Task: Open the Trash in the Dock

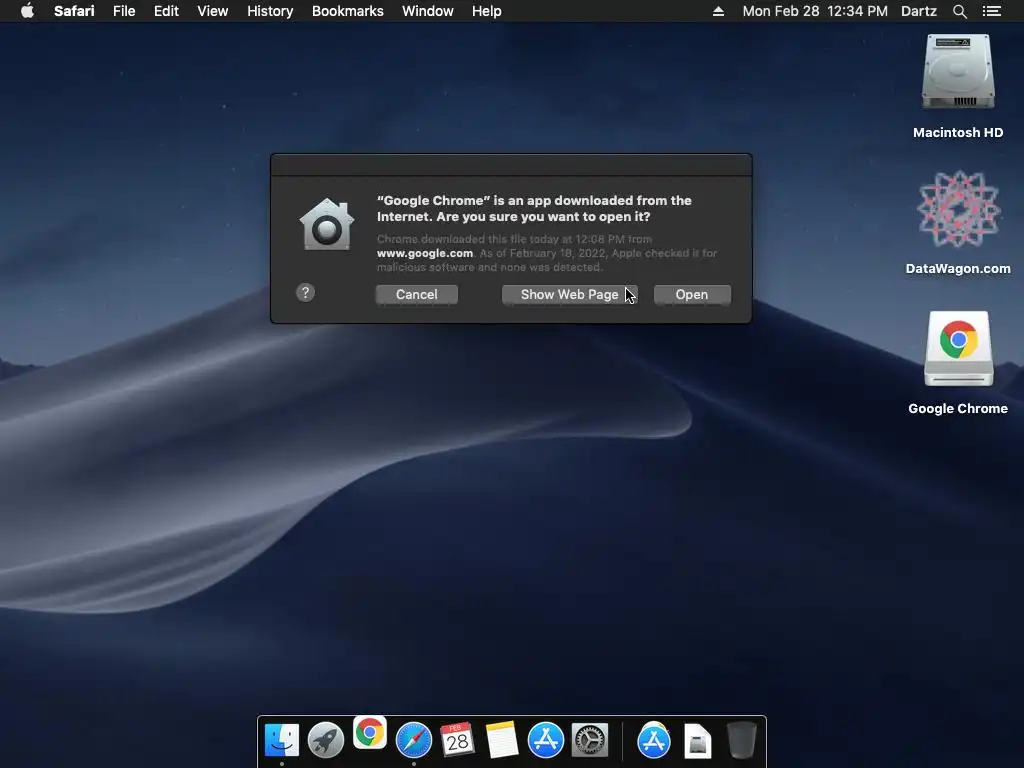Action: coord(741,740)
